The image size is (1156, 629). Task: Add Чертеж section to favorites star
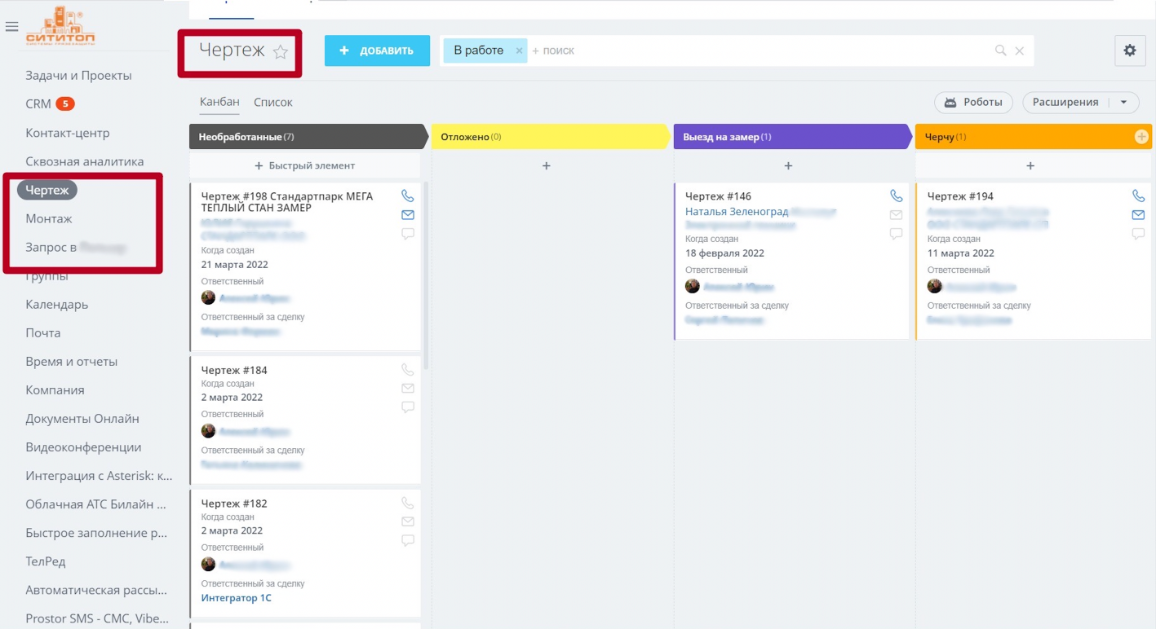(x=280, y=52)
